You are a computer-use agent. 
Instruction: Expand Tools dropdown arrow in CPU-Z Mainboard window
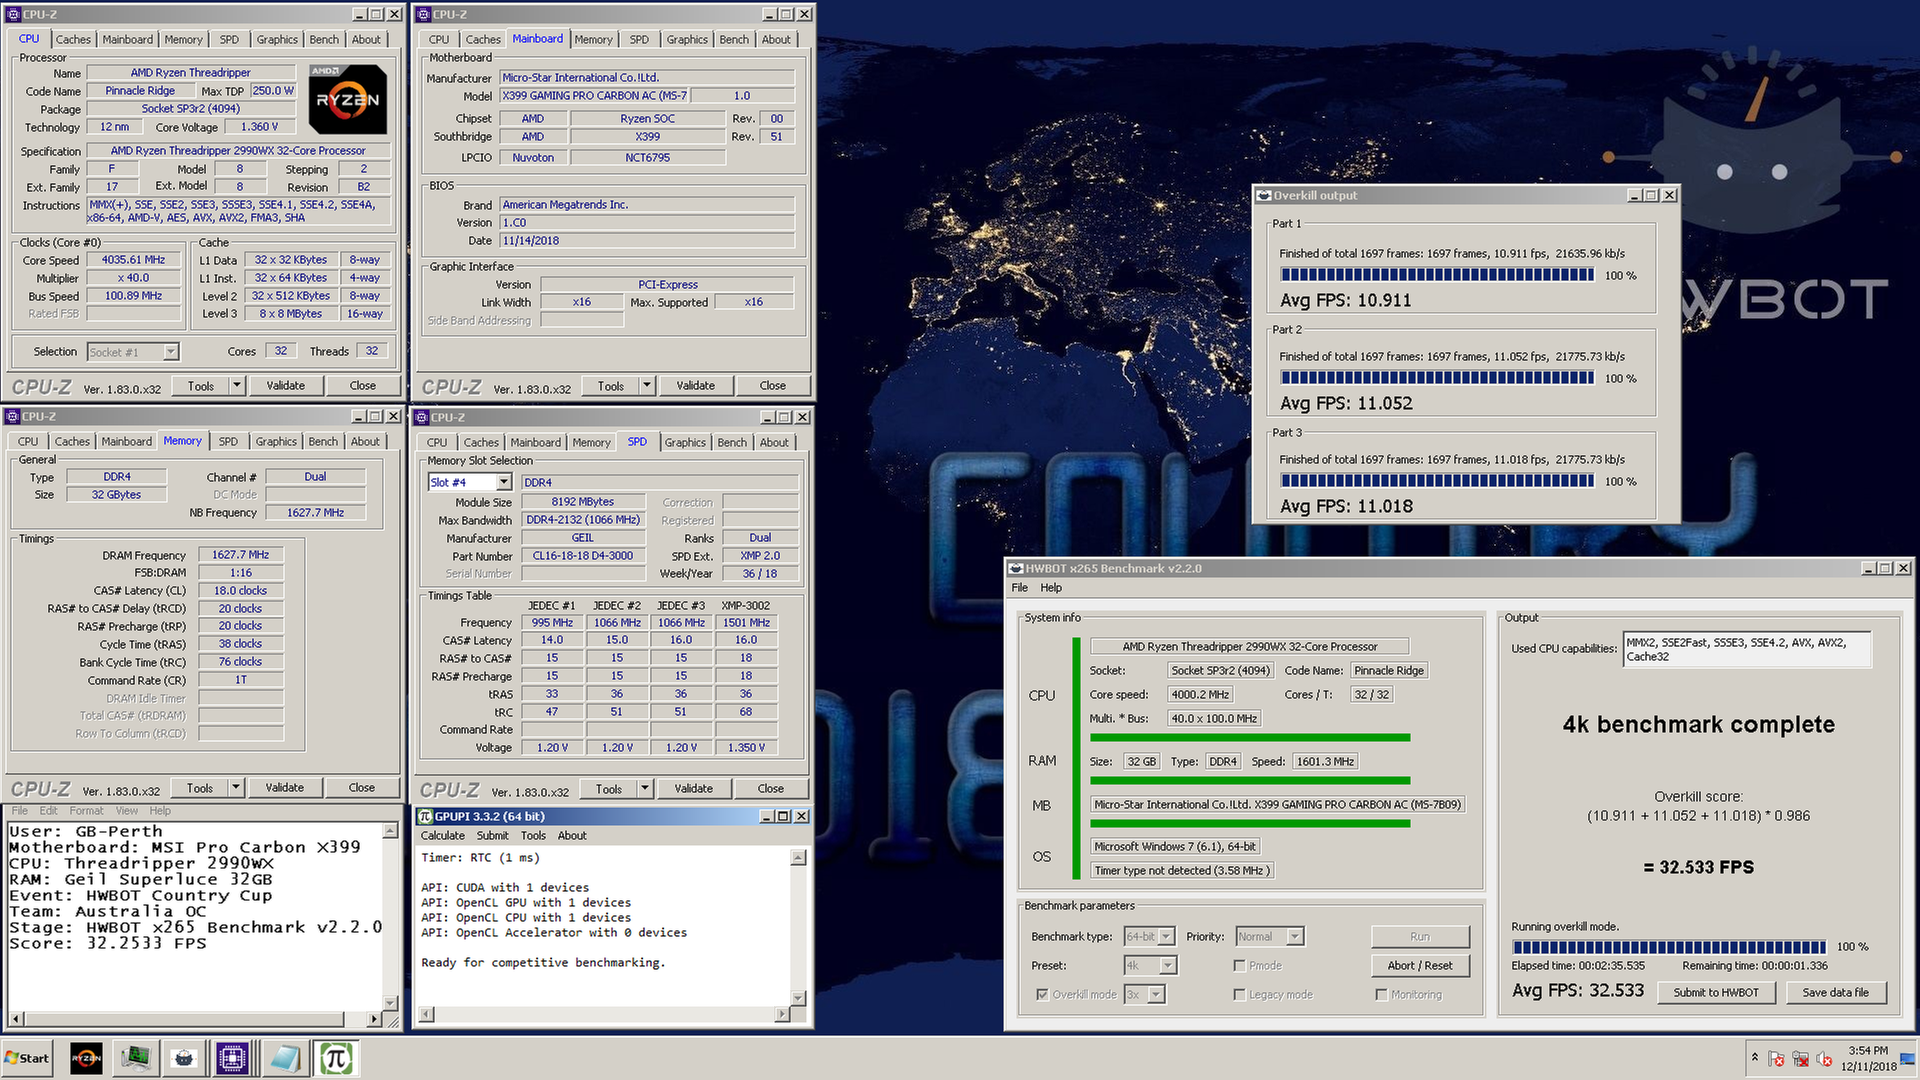pyautogui.click(x=647, y=385)
